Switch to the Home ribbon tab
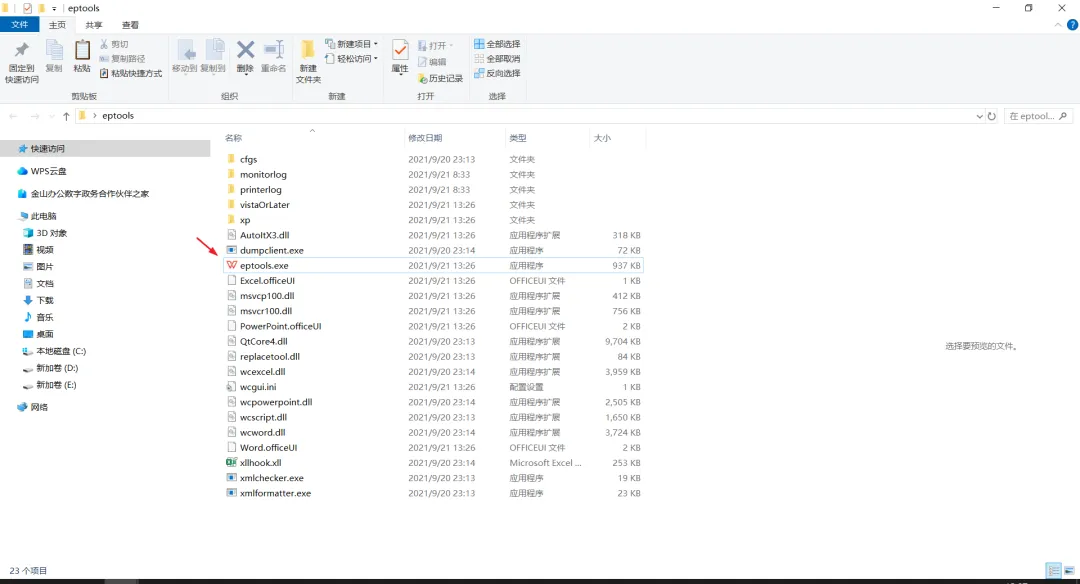This screenshot has height=584, width=1080. click(x=57, y=25)
